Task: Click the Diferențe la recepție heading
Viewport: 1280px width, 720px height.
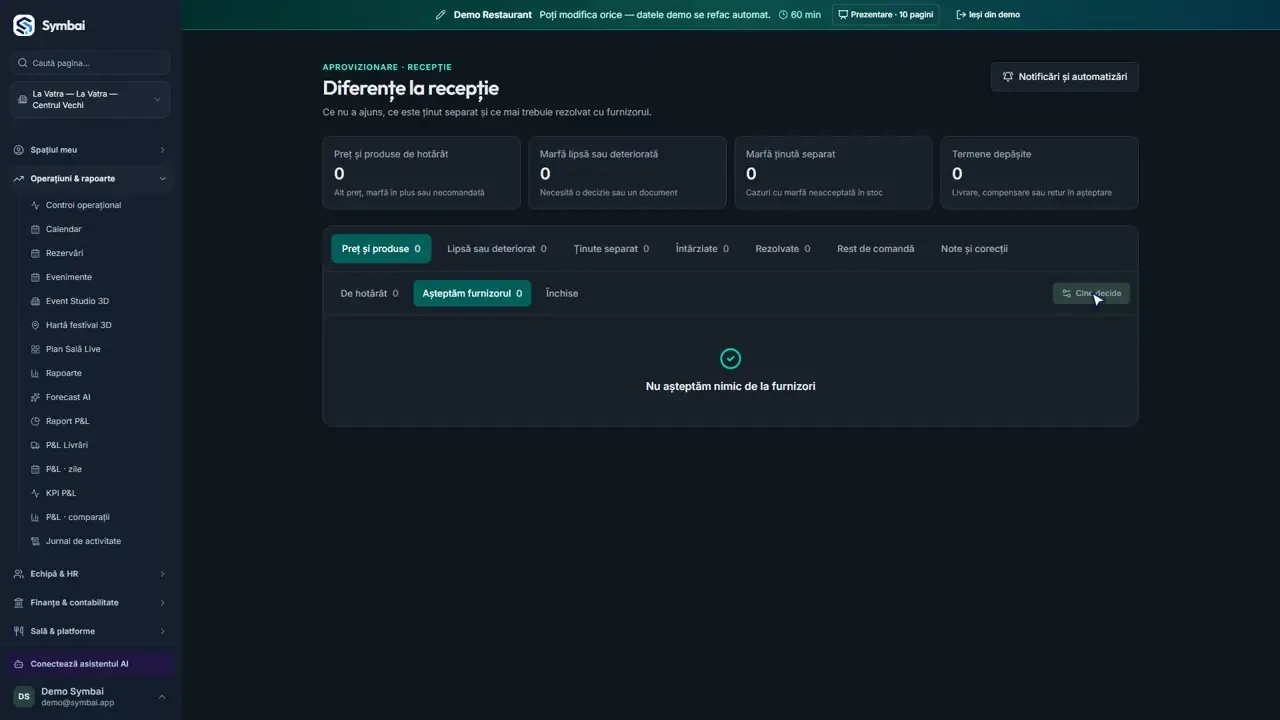Action: [x=410, y=89]
